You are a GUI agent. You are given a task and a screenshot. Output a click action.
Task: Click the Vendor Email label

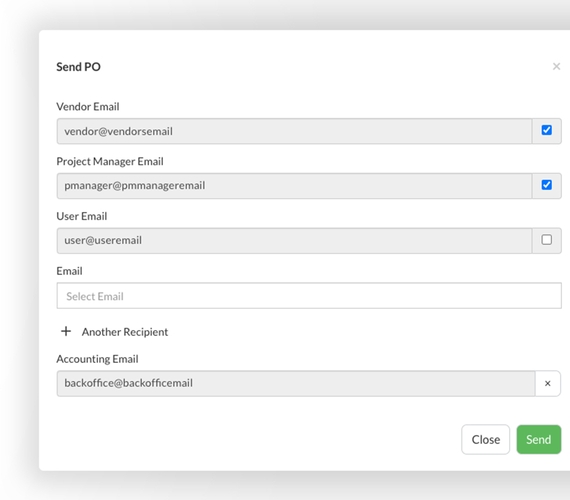[88, 106]
